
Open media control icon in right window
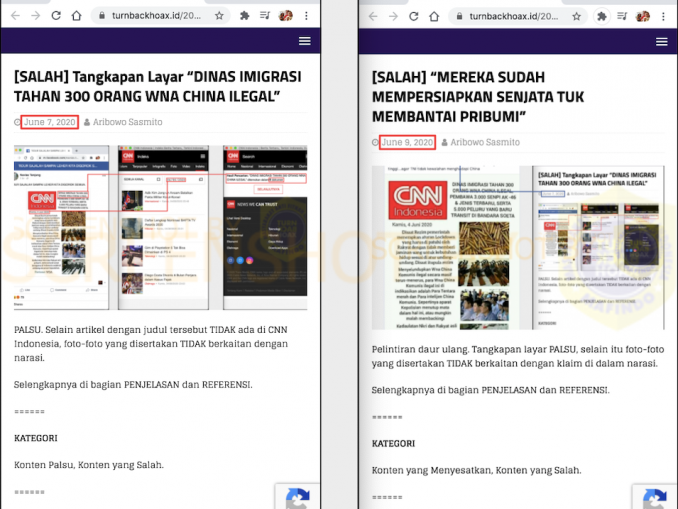tap(622, 16)
